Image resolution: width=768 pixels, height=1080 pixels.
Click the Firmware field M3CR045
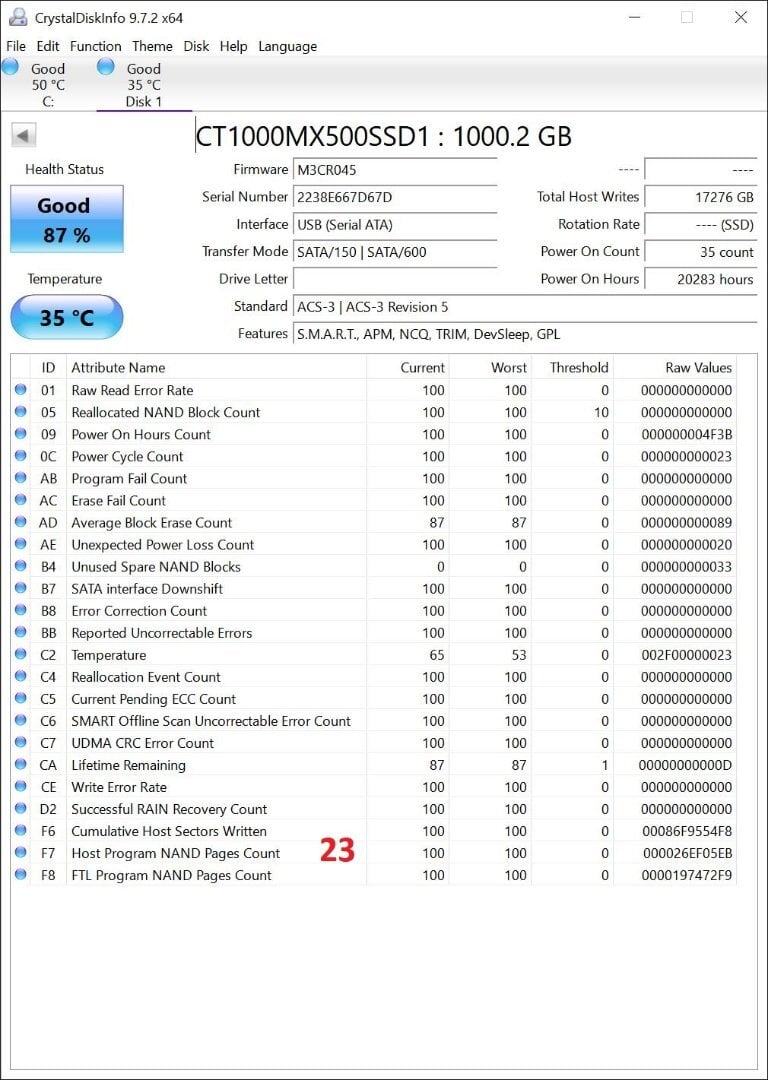click(x=395, y=169)
